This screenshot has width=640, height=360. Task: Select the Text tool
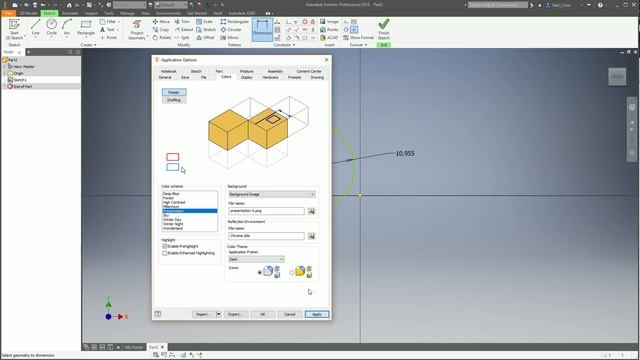pyautogui.click(x=107, y=29)
